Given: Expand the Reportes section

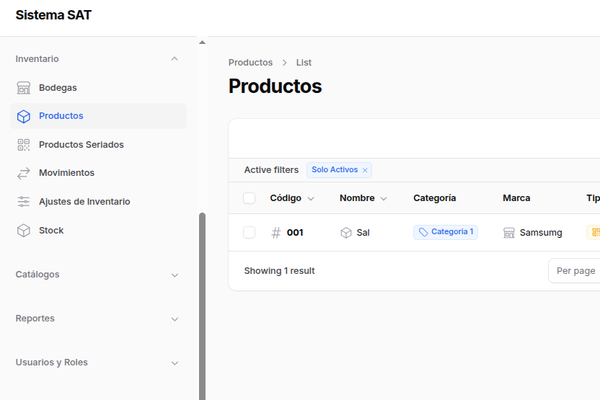Looking at the screenshot, I should pos(175,319).
